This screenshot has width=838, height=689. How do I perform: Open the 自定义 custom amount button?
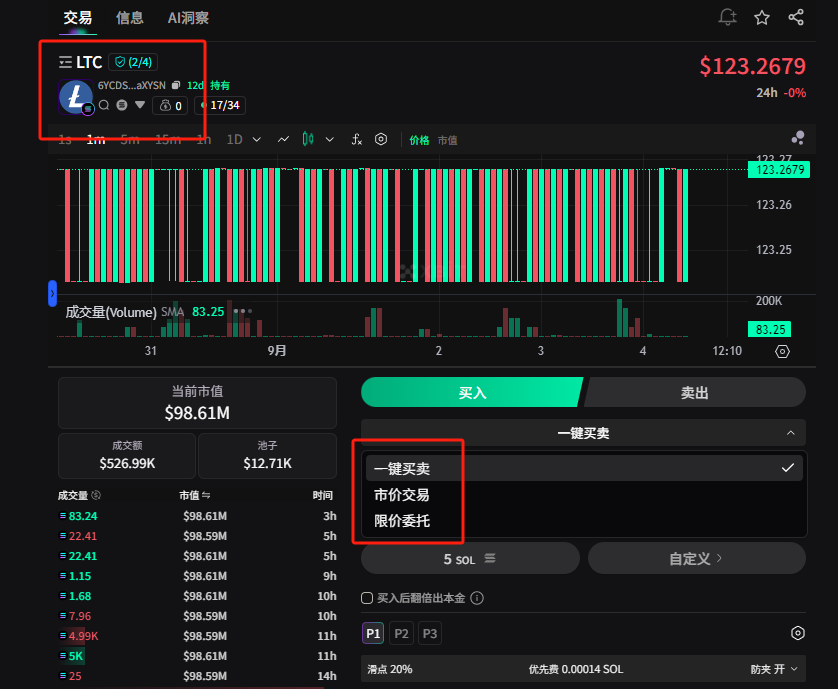696,559
